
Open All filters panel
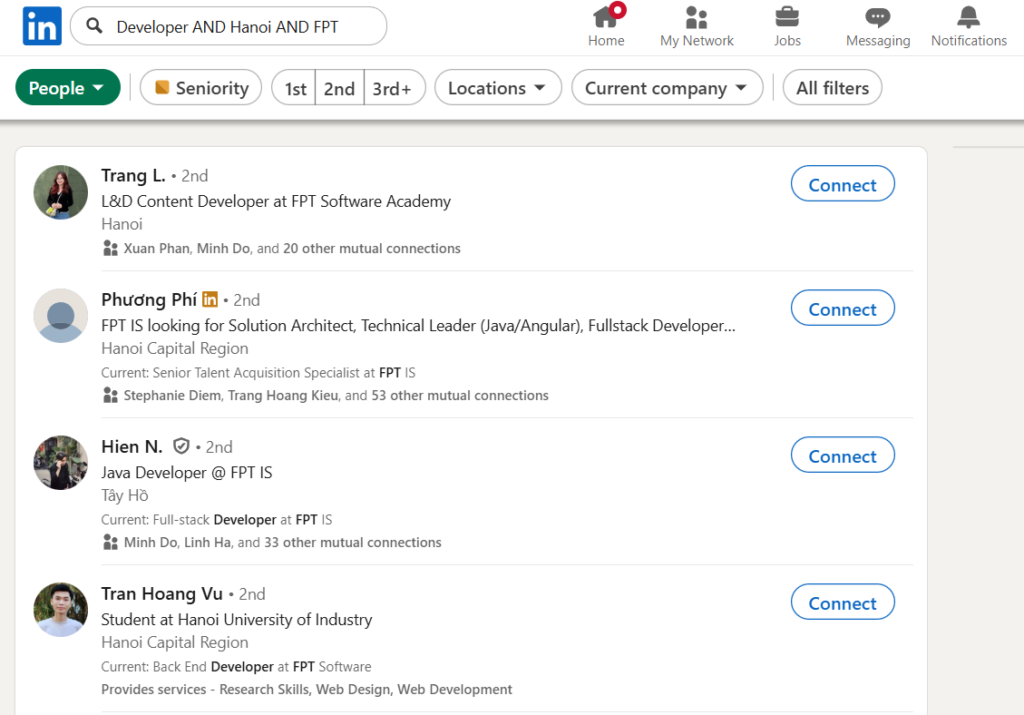pos(832,87)
